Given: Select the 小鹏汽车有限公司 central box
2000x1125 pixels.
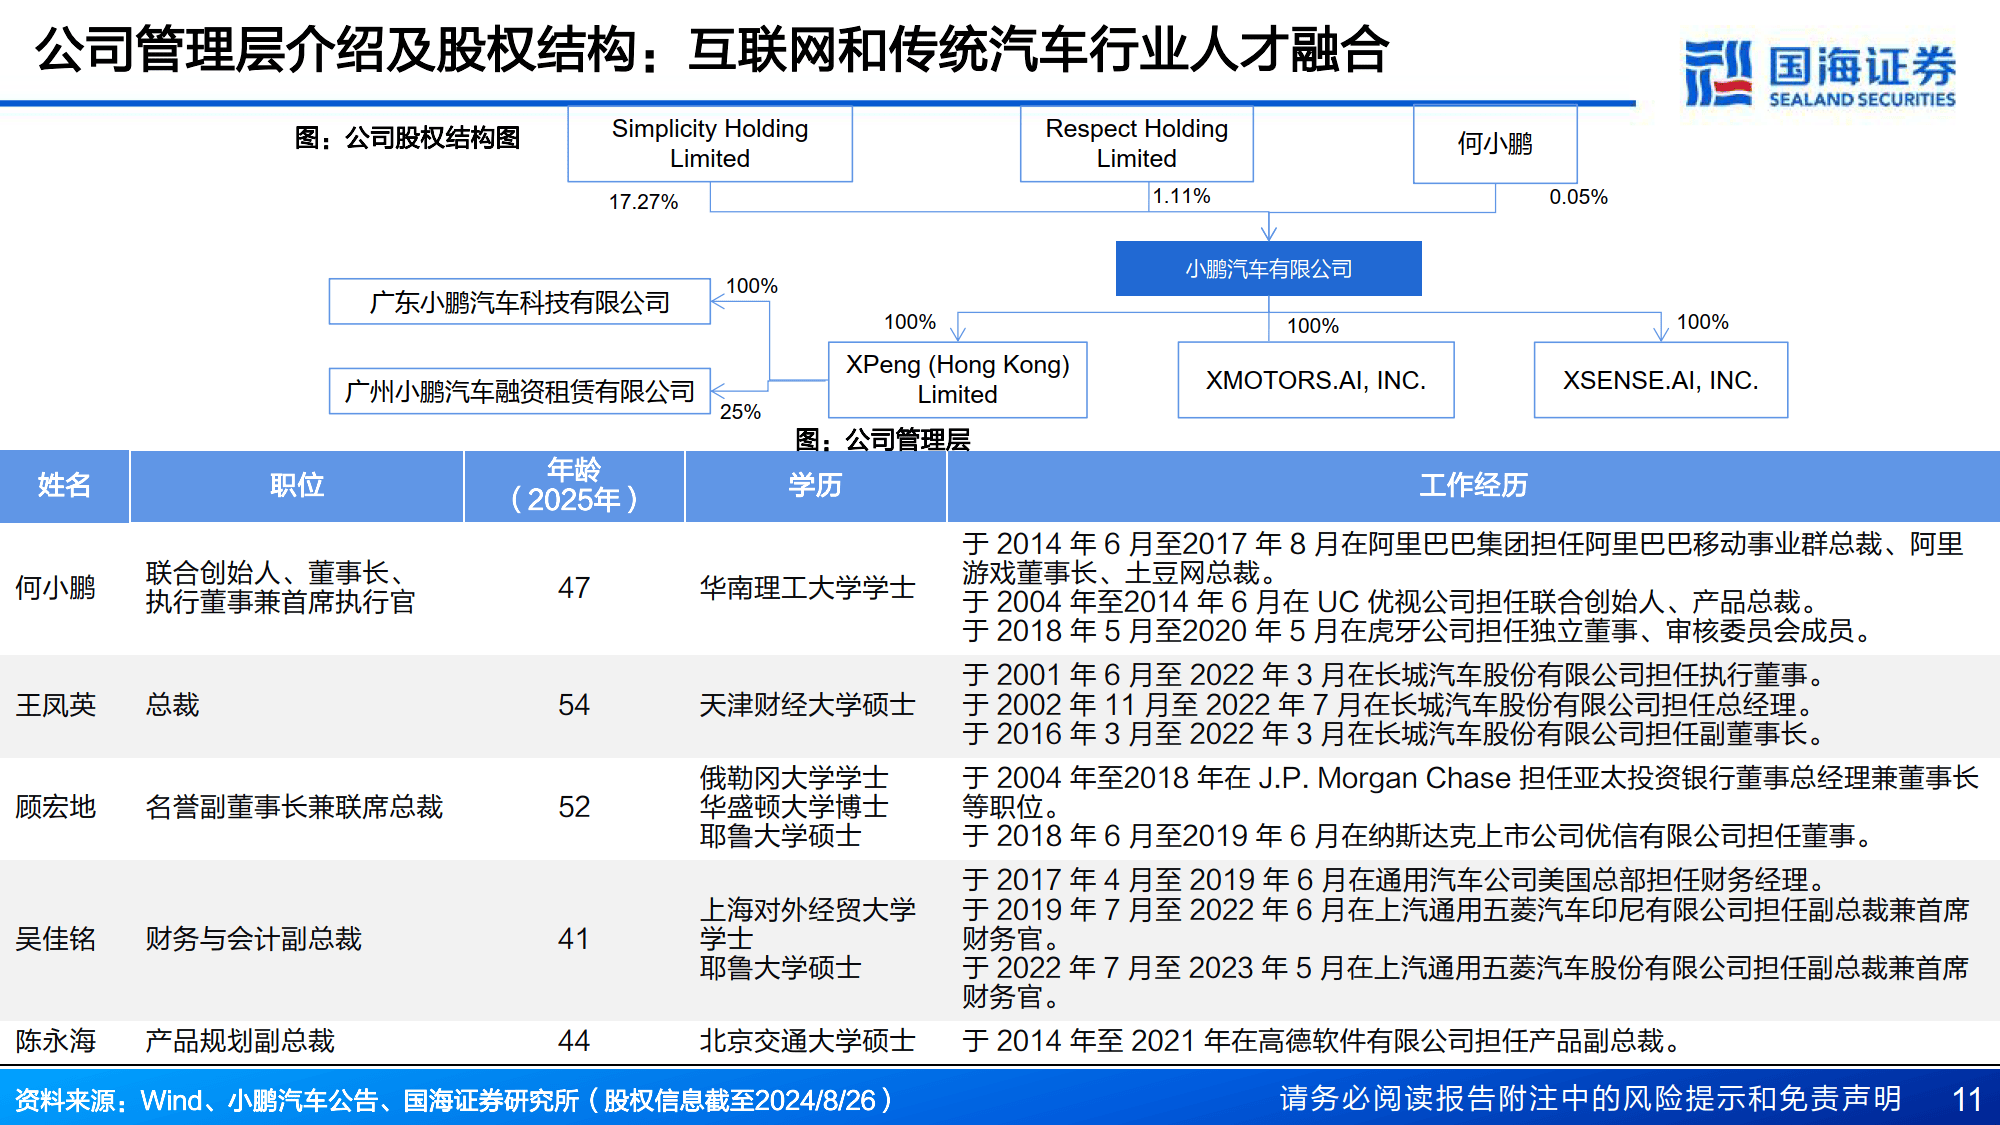Looking at the screenshot, I should click(x=1268, y=268).
